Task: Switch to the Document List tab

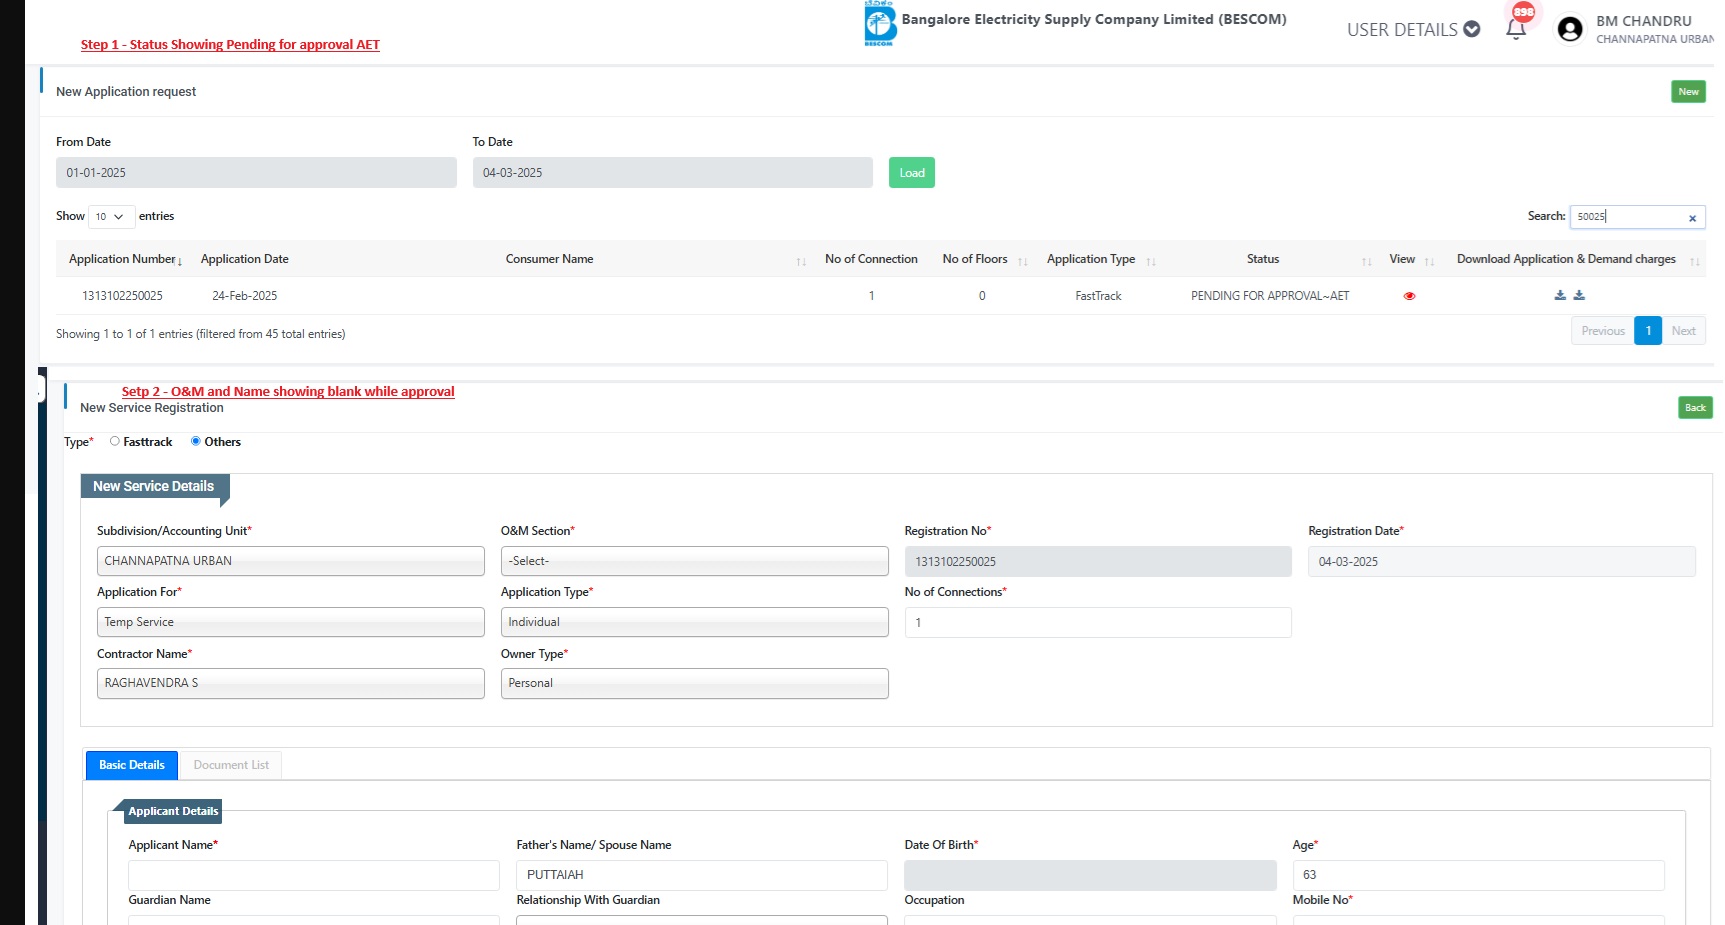Action: pos(231,765)
